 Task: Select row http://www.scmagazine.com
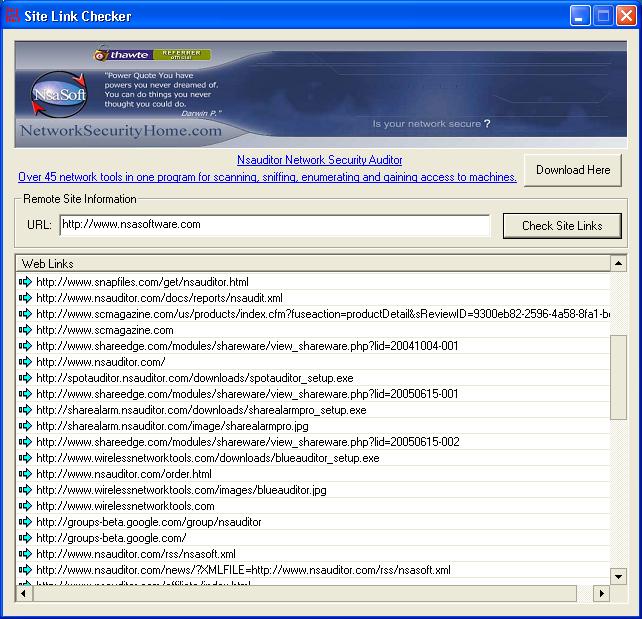[313, 330]
